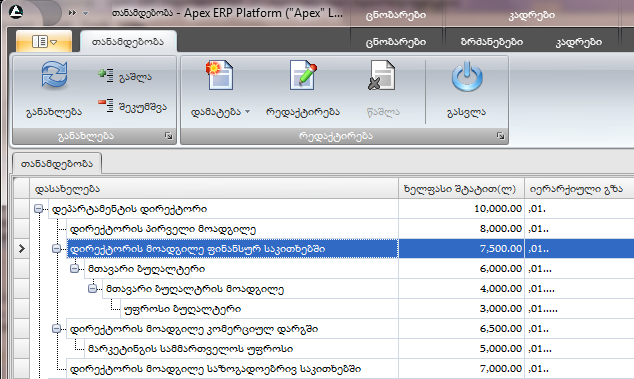The height and width of the screenshot is (379, 634).
Task: Click the salary cell 10,000.00
Action: coord(461,209)
